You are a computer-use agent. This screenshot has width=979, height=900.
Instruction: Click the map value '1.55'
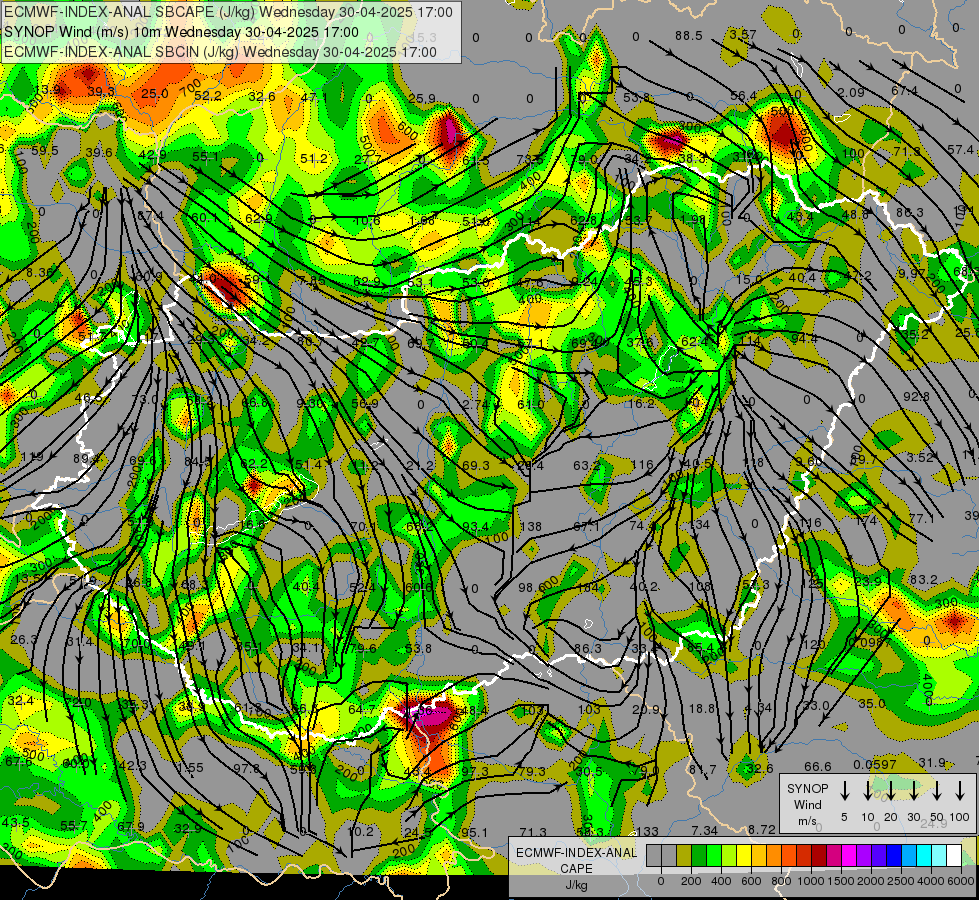[189, 768]
